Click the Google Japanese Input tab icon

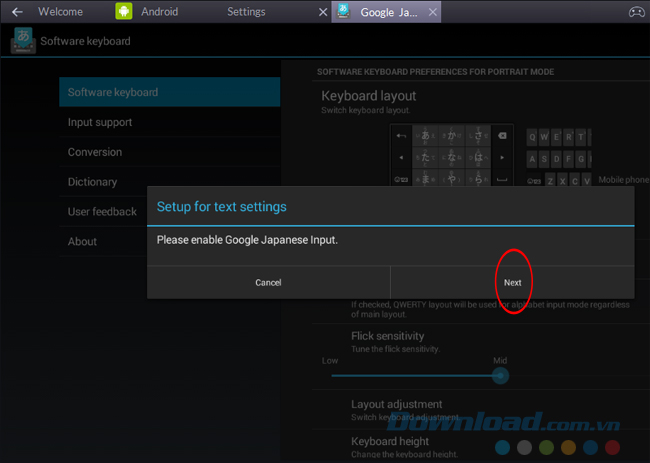click(x=343, y=12)
